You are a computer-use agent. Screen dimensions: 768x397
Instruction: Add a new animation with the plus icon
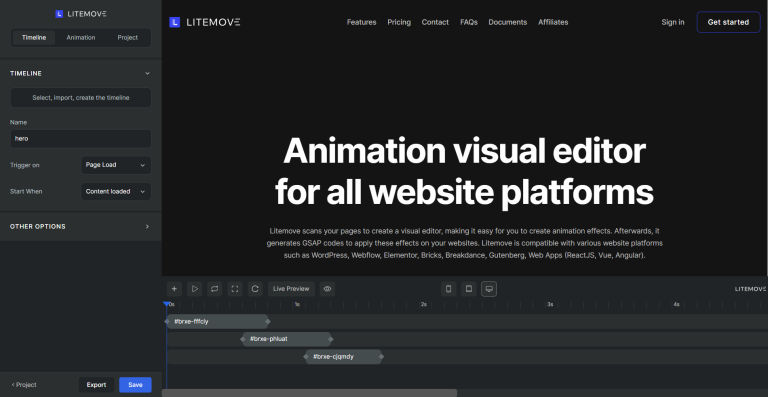coord(174,289)
